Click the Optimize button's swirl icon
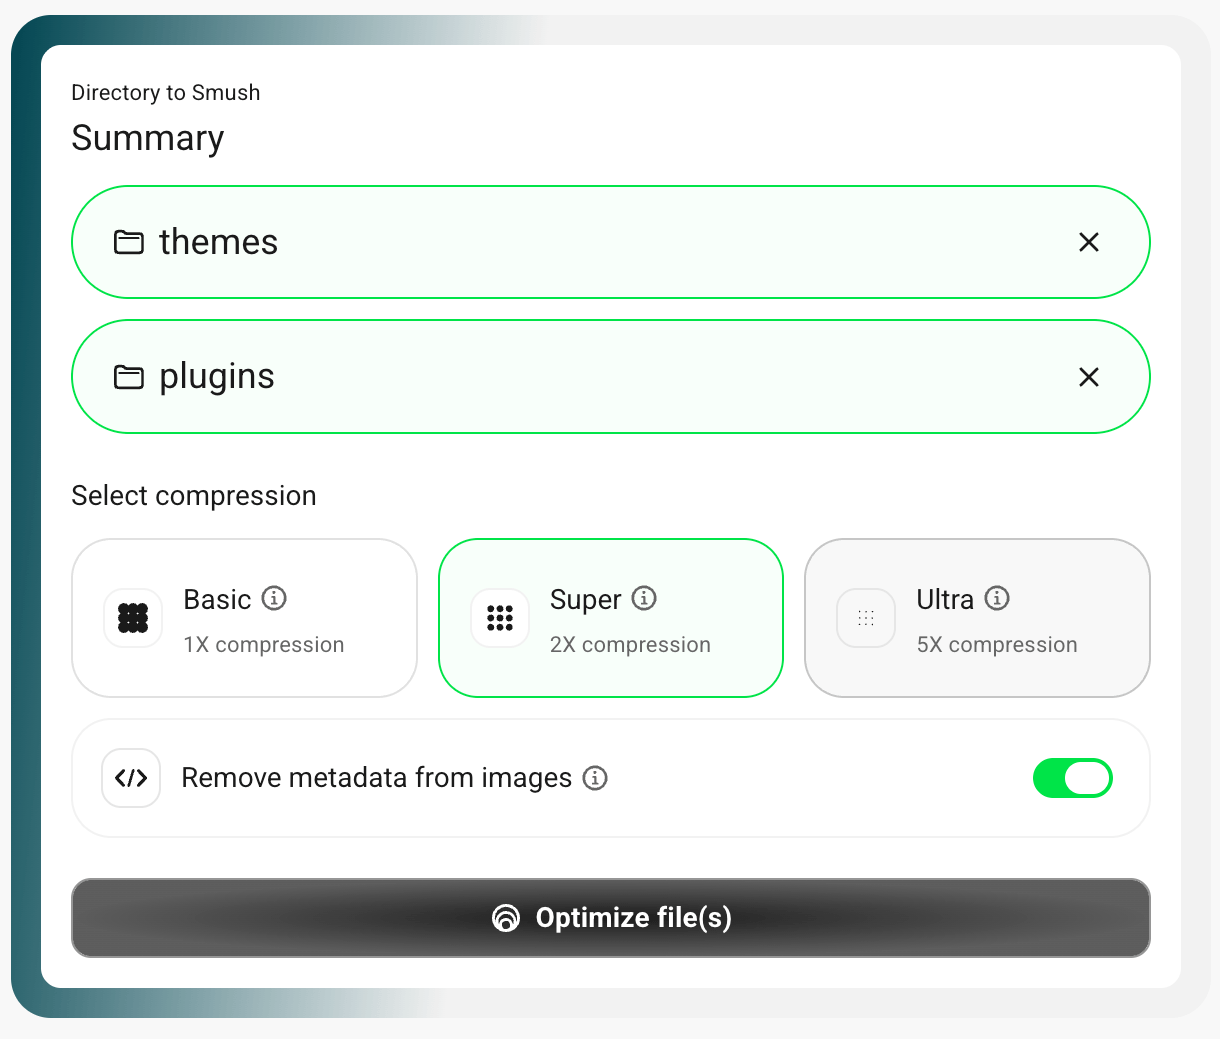This screenshot has height=1039, width=1220. click(x=506, y=918)
